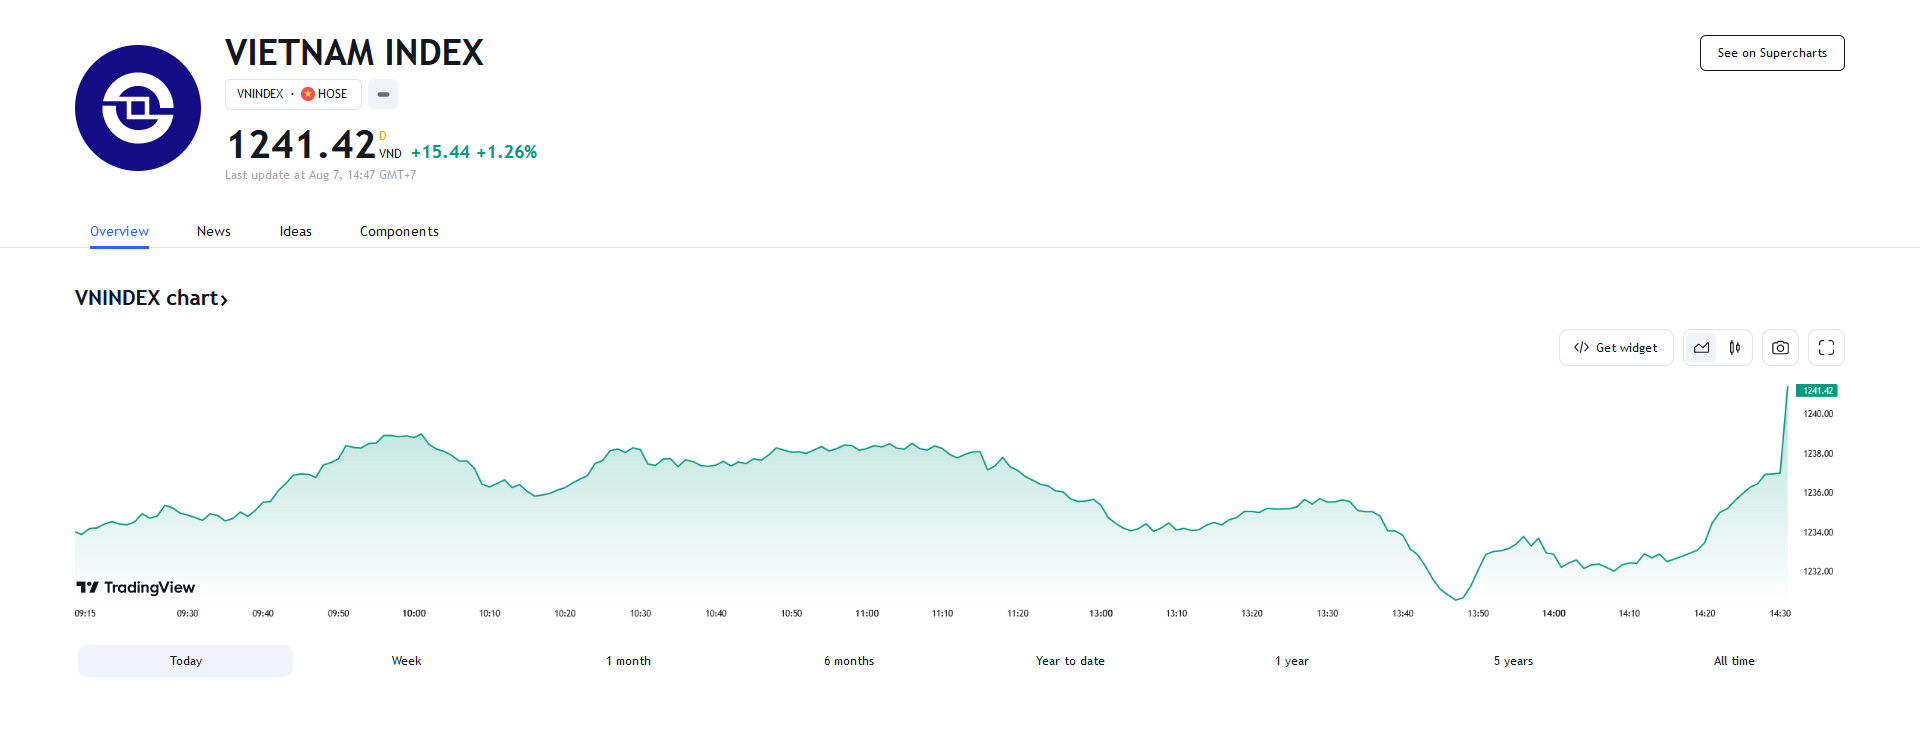Click the 1241.42 price label on axis

1817,391
